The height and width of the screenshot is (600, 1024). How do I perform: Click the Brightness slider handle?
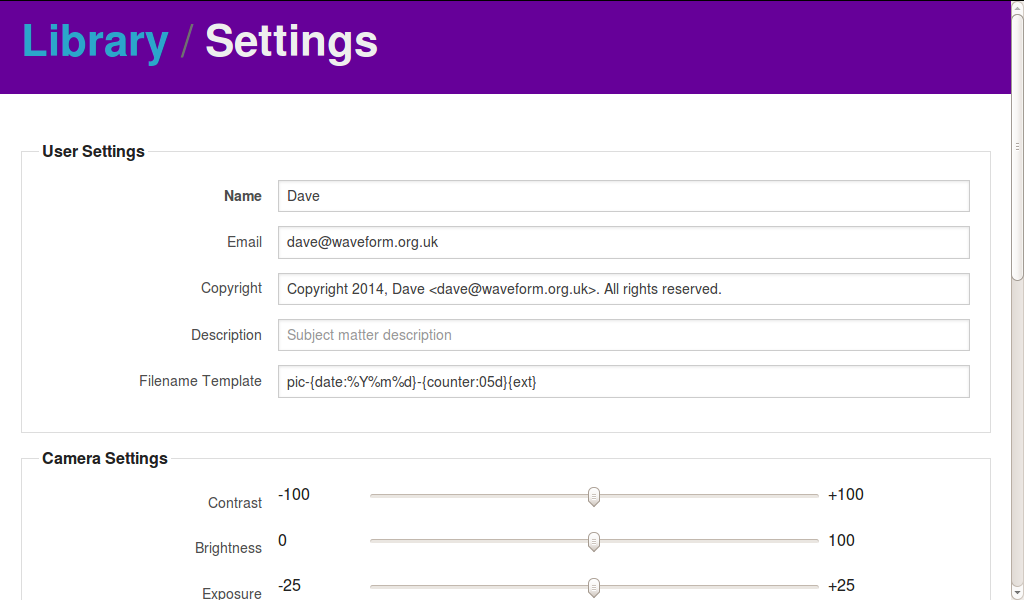pyautogui.click(x=594, y=541)
